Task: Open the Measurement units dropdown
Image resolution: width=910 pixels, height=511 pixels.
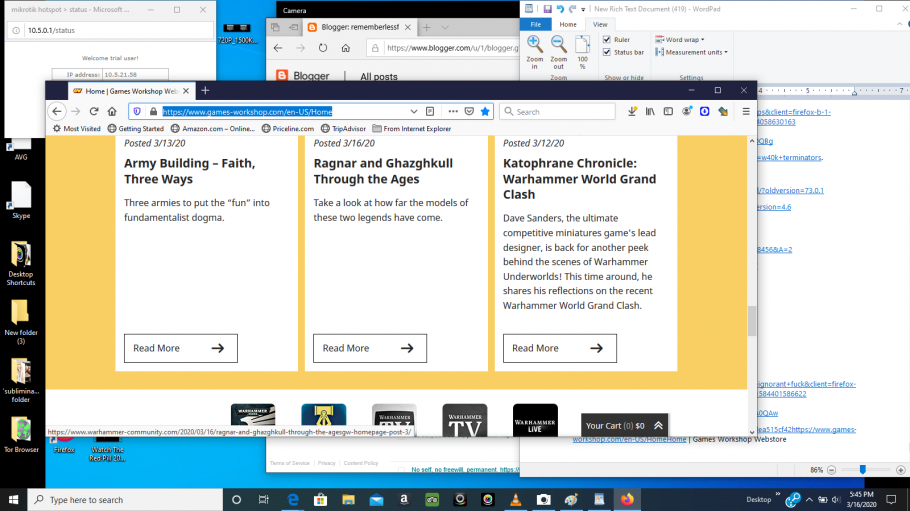Action: (x=725, y=52)
